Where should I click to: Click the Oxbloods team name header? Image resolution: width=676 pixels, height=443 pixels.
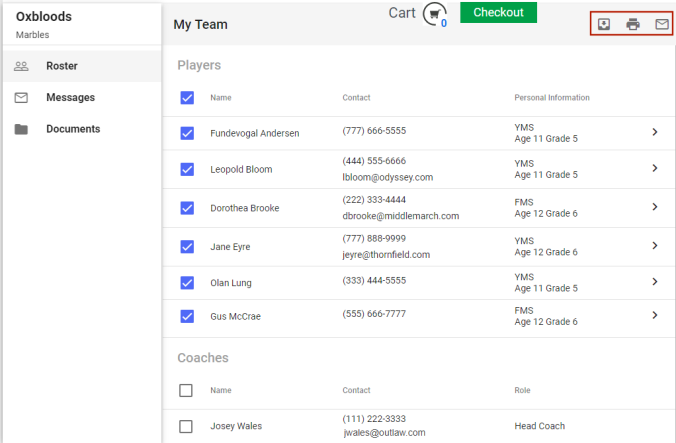(44, 17)
